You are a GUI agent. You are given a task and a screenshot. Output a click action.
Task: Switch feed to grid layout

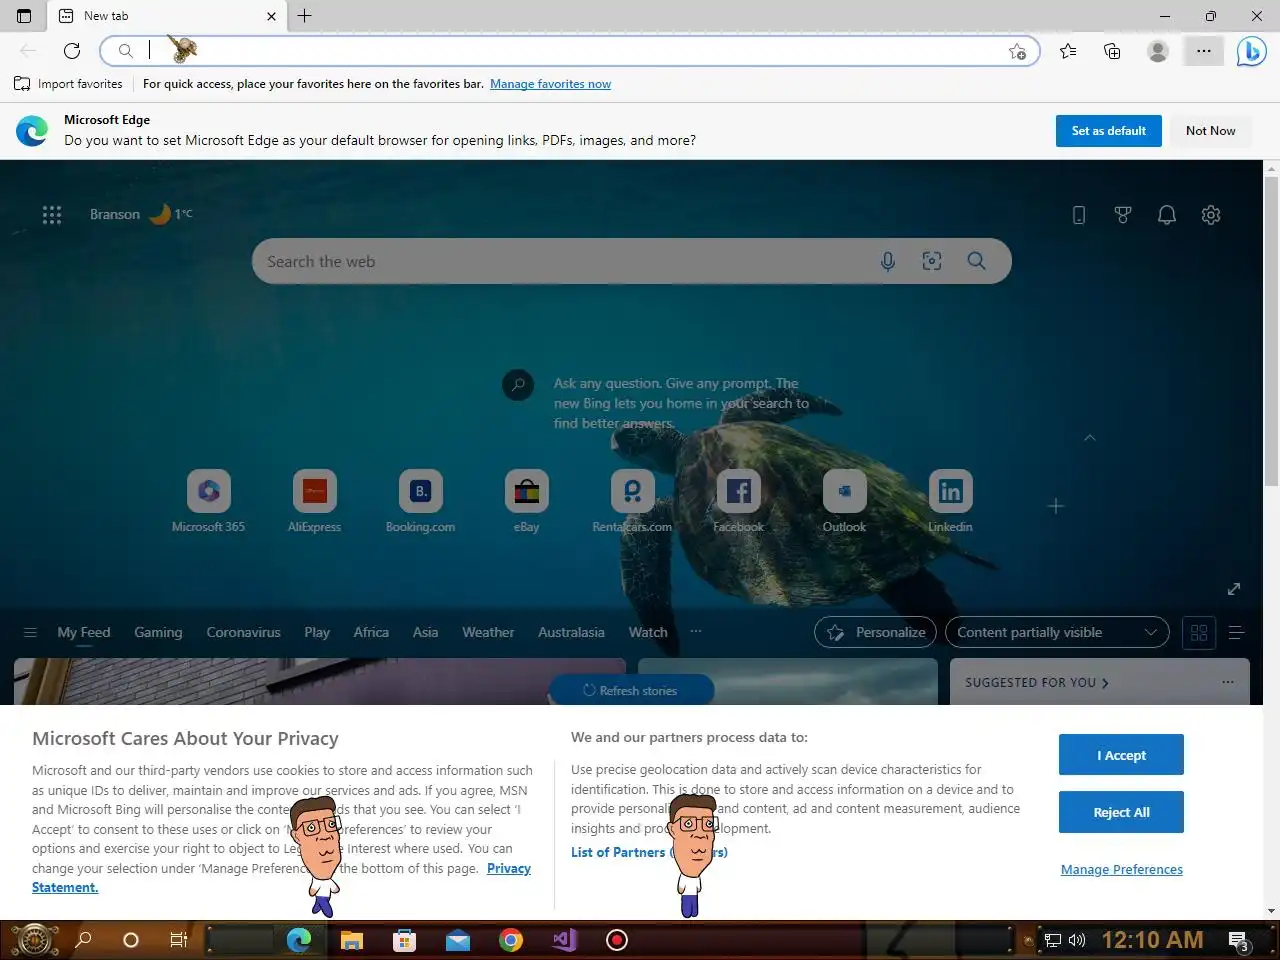tap(1199, 632)
